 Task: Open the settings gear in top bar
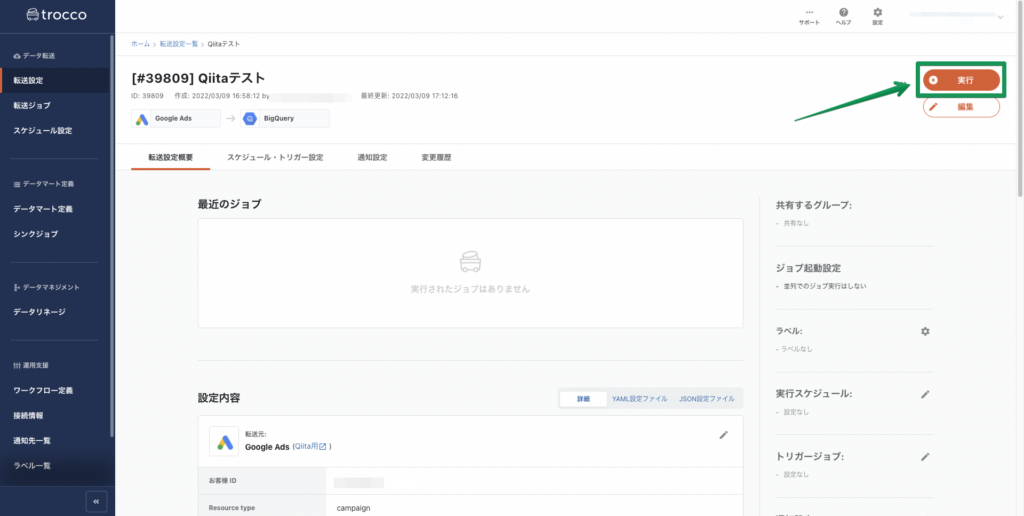[x=877, y=15]
